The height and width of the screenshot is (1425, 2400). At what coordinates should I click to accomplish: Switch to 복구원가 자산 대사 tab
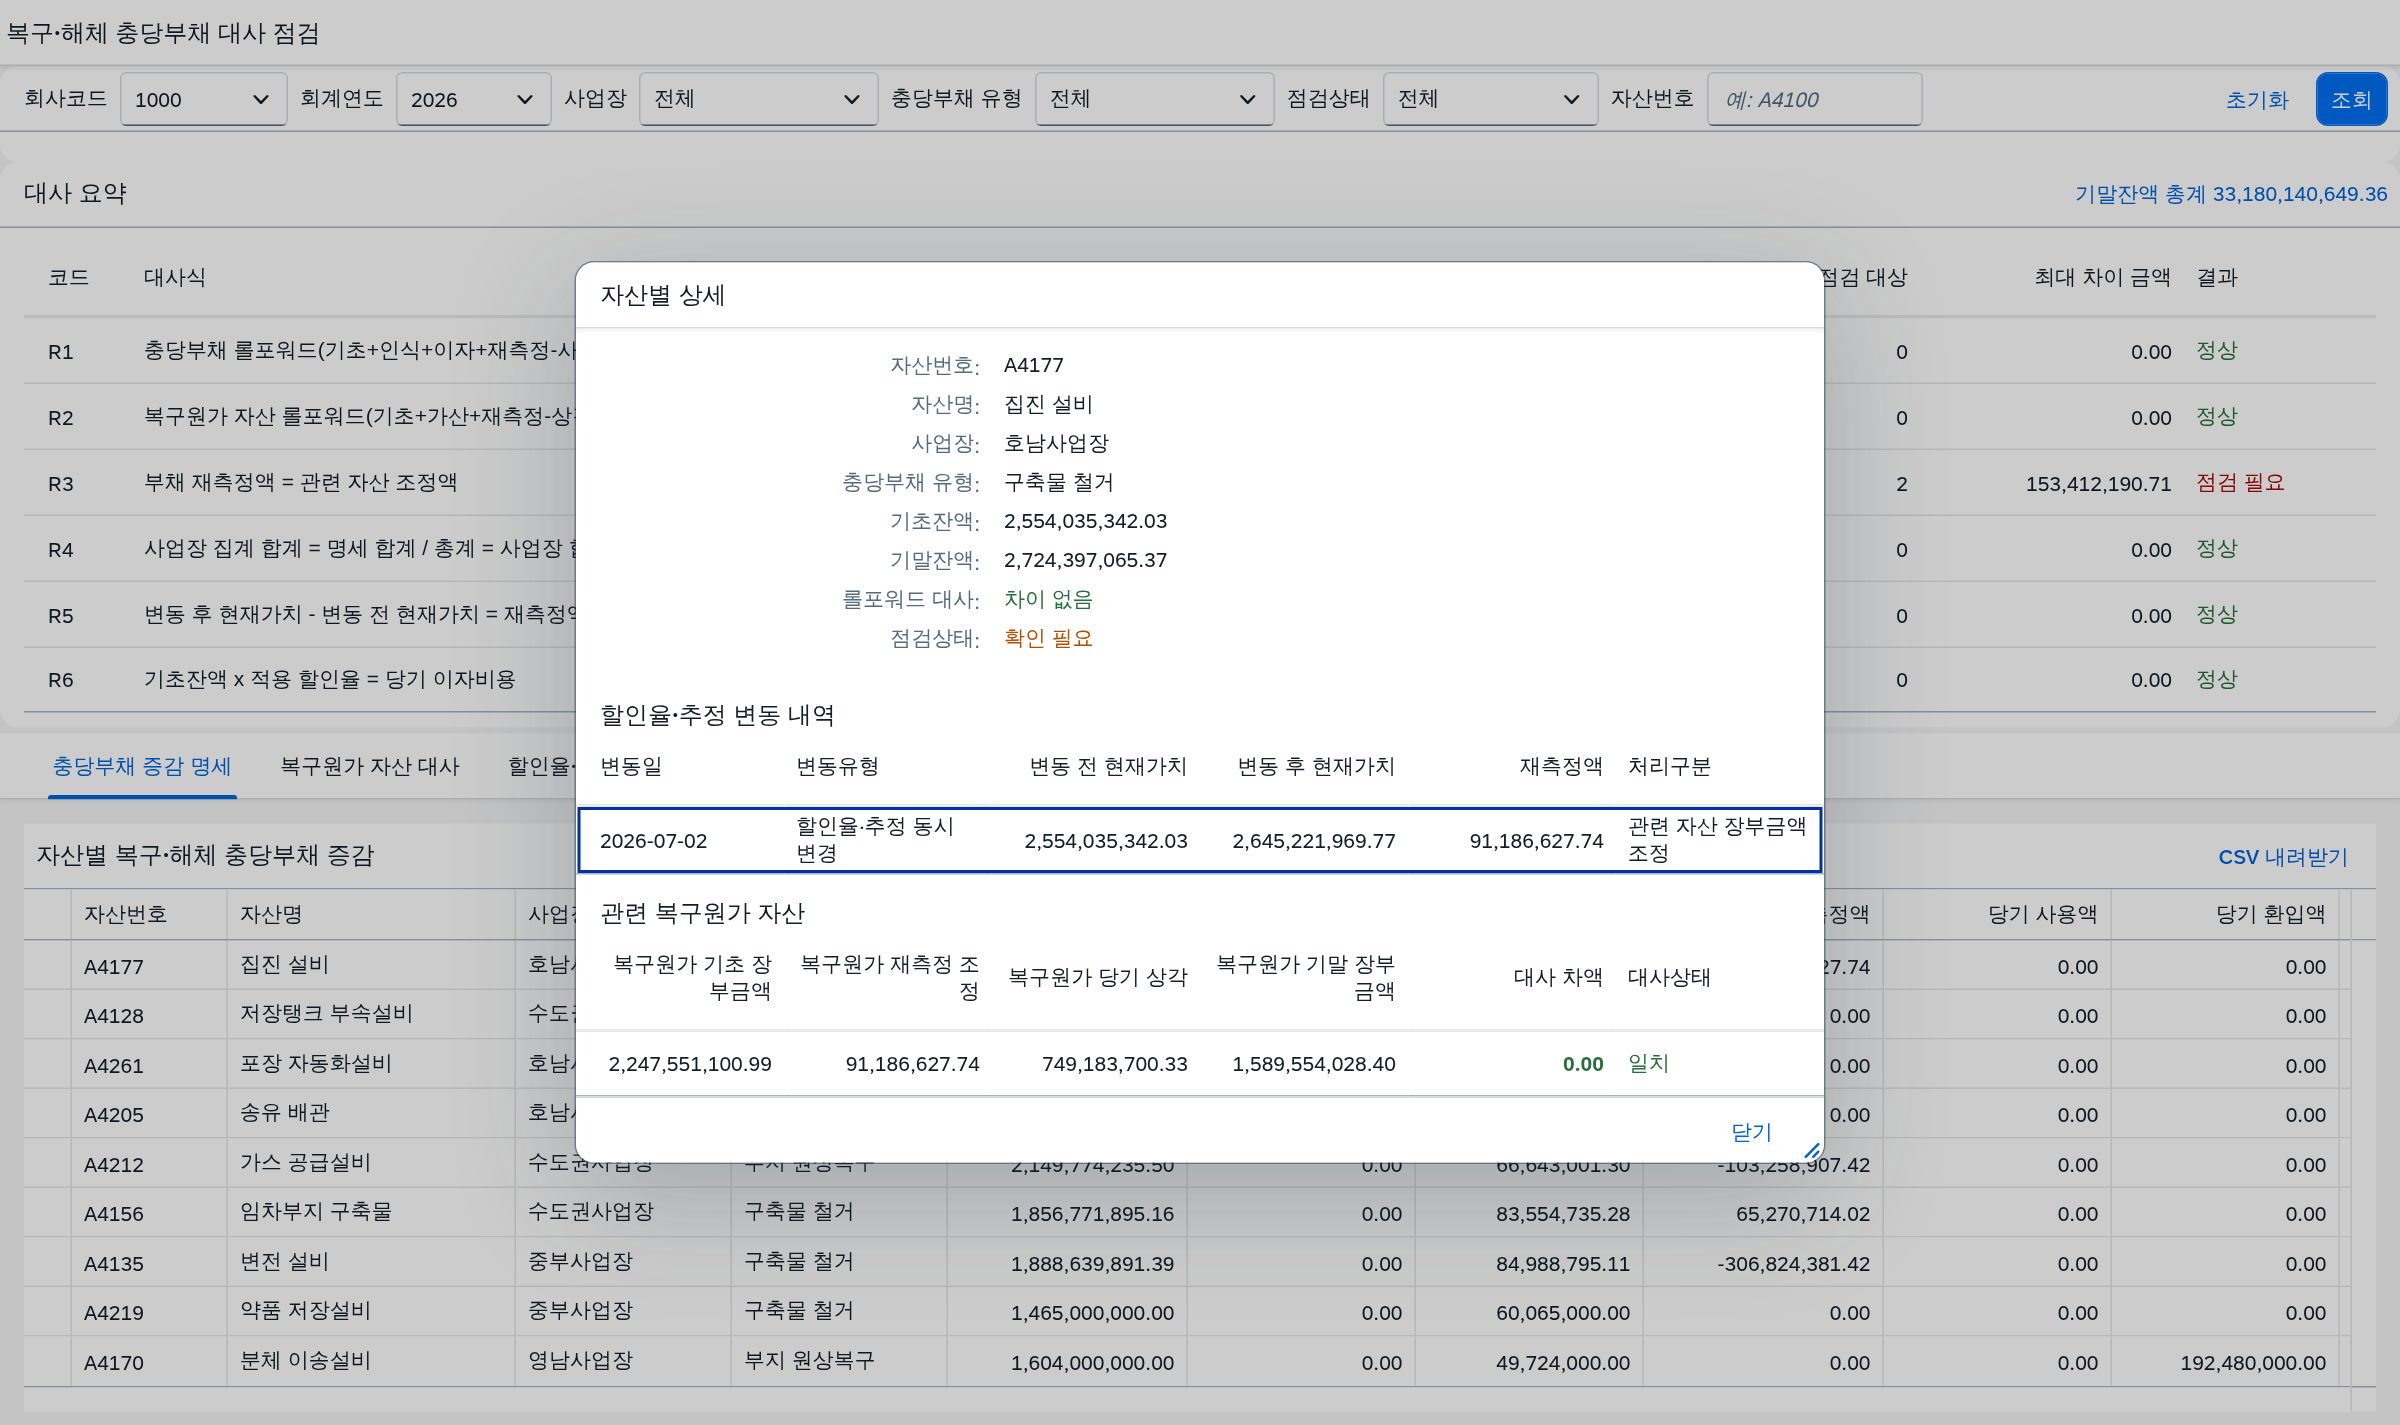coord(369,766)
